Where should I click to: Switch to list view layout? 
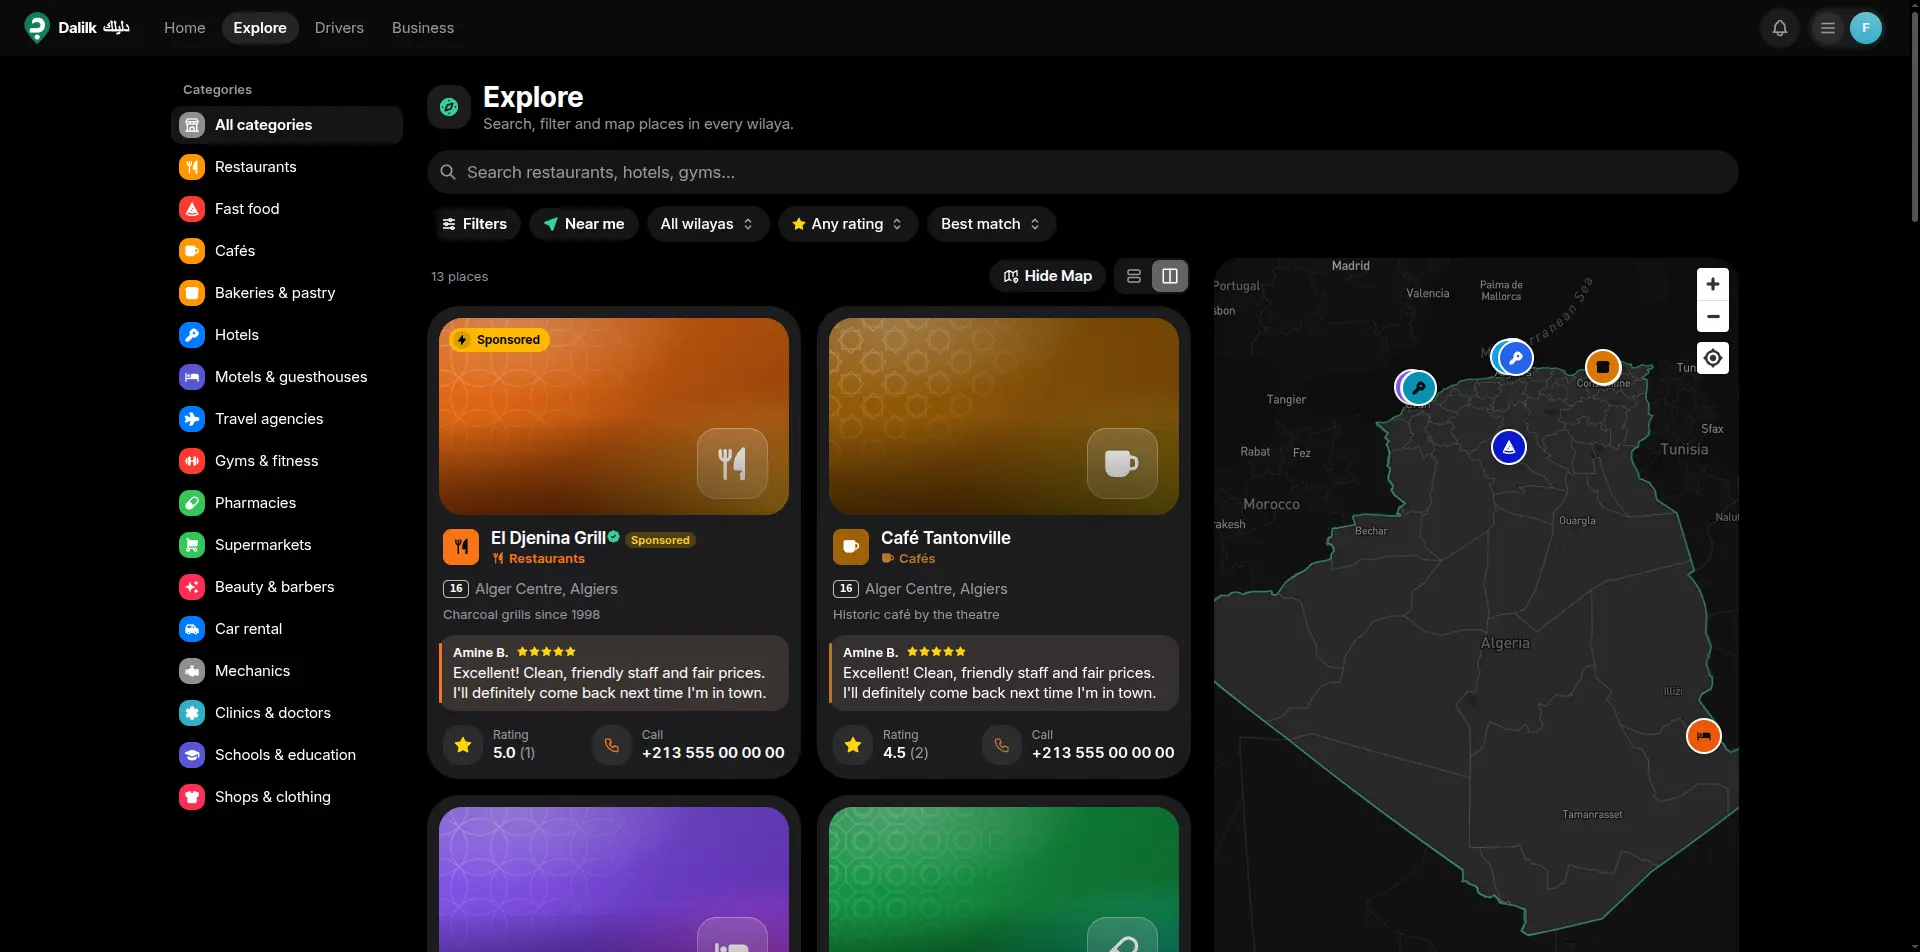click(x=1134, y=276)
